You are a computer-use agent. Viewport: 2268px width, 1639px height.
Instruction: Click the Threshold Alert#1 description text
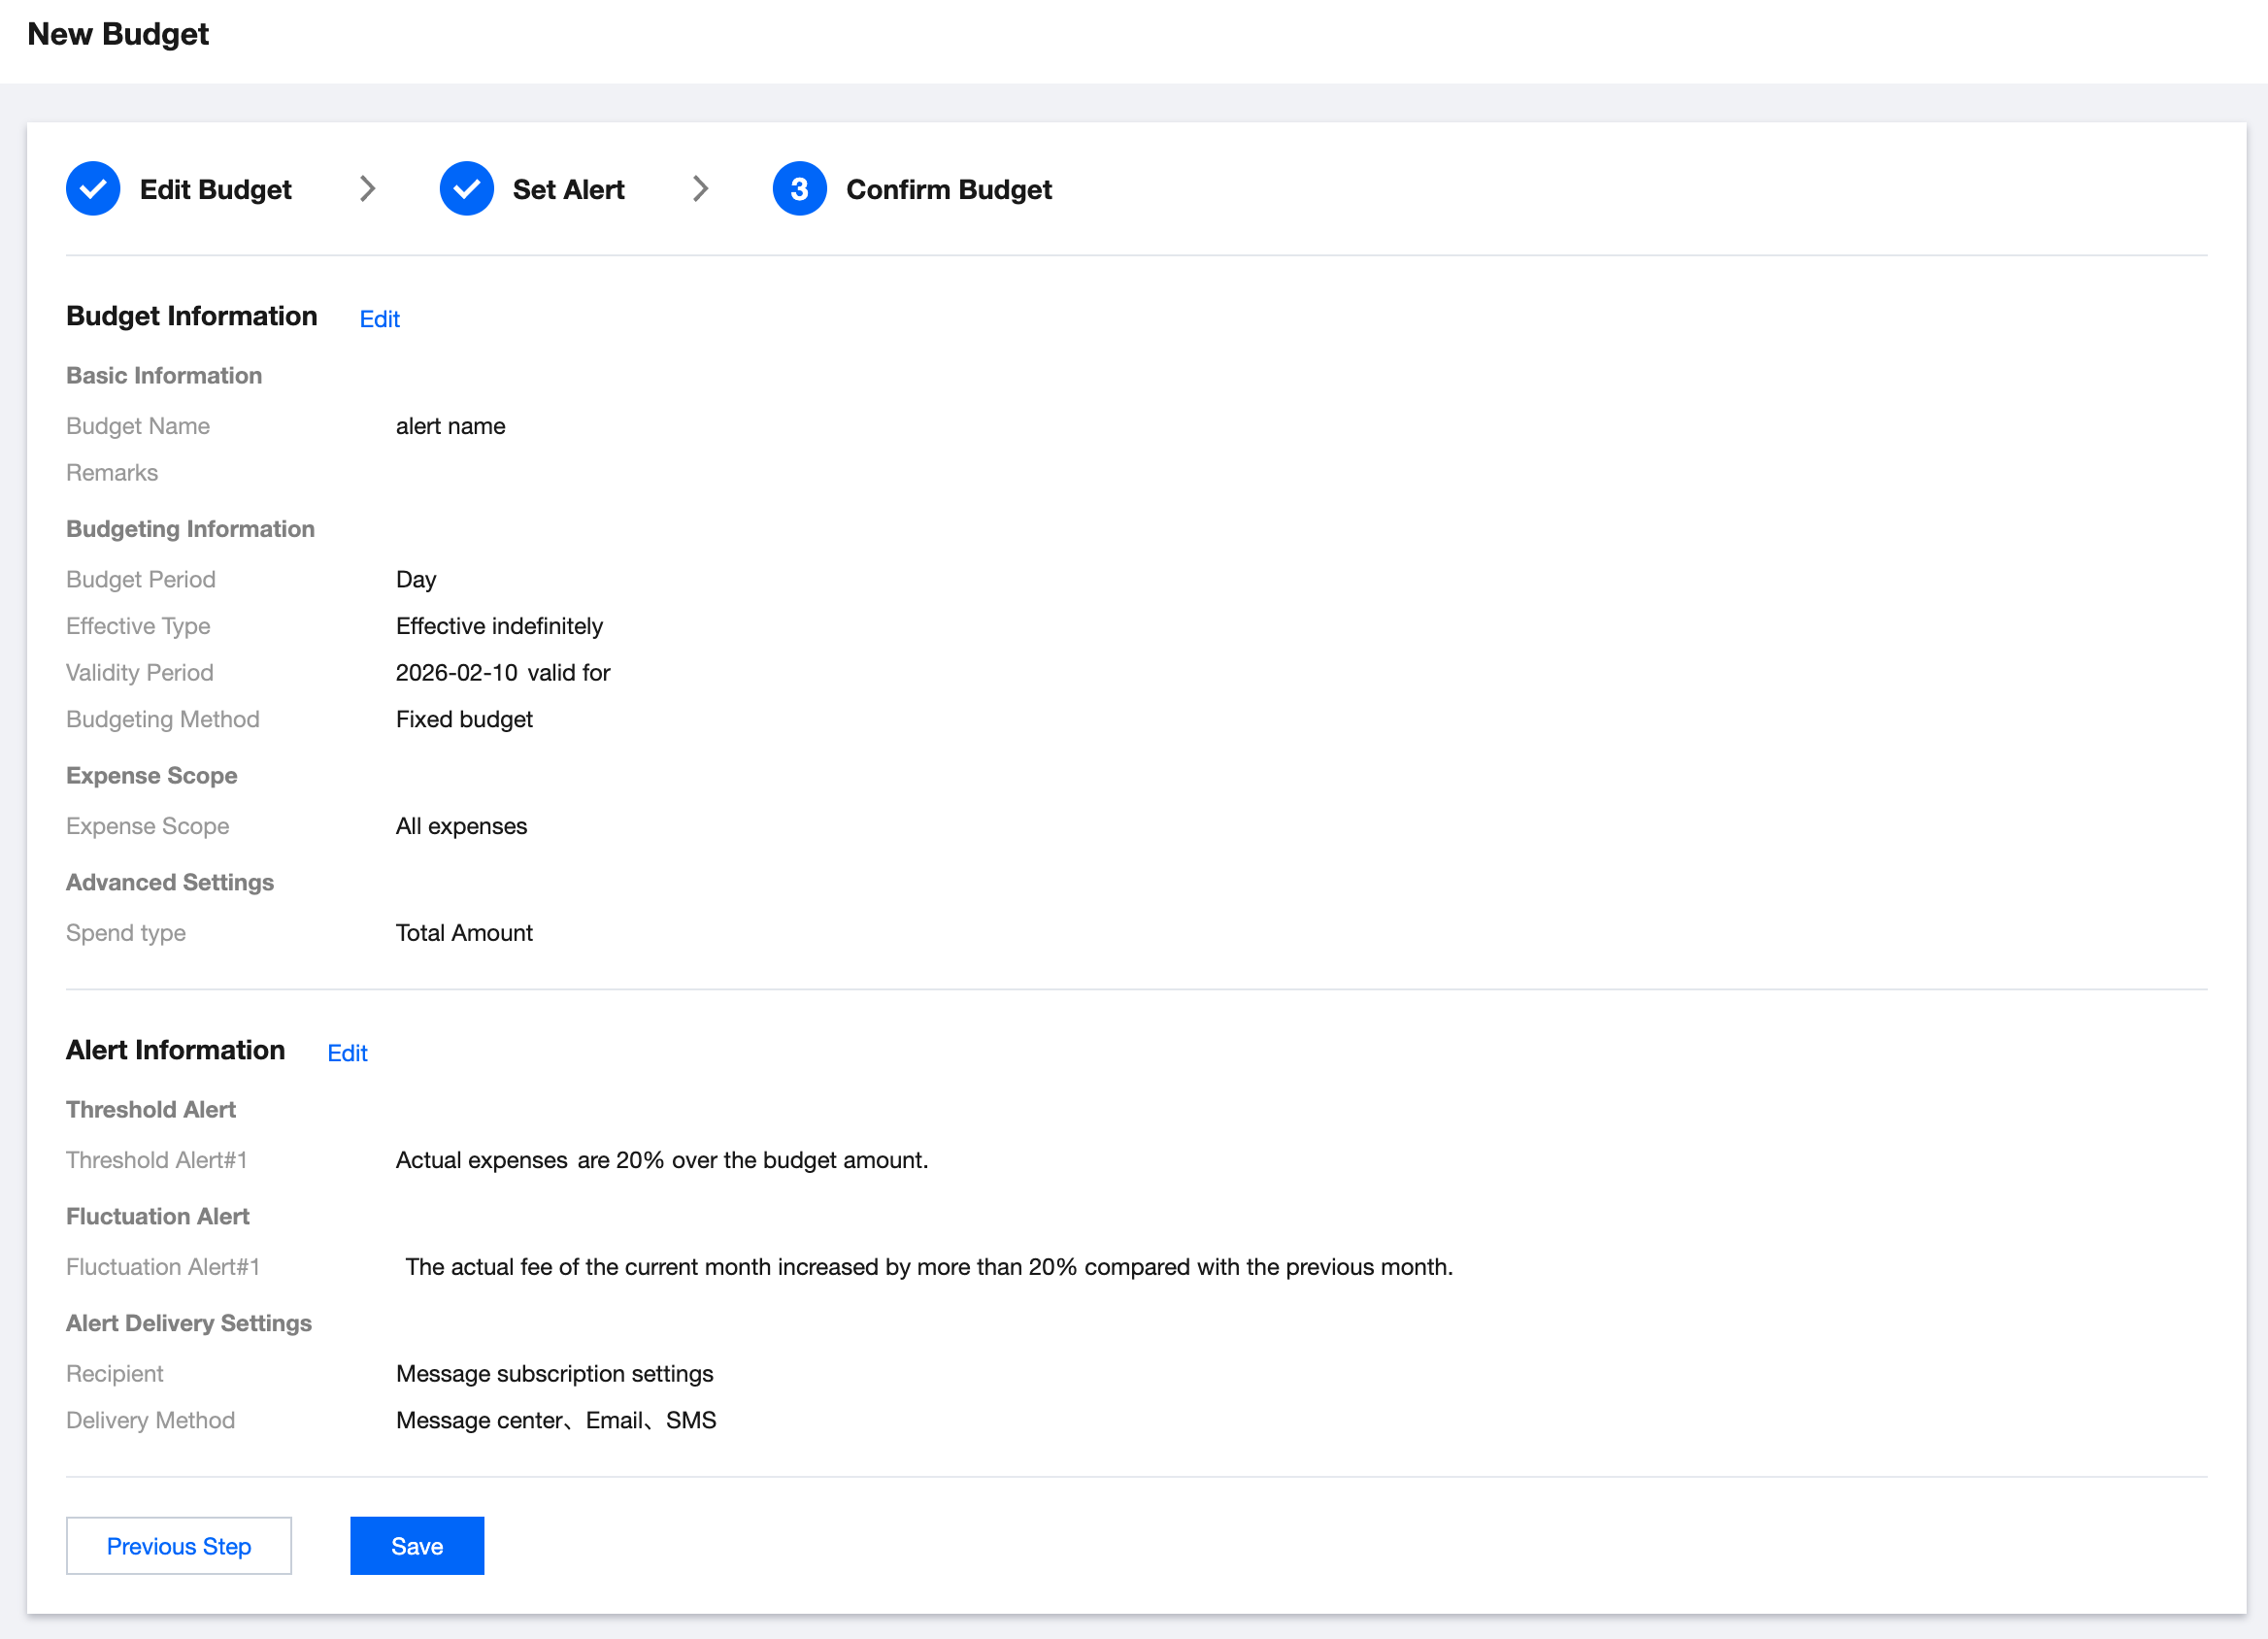[661, 1160]
